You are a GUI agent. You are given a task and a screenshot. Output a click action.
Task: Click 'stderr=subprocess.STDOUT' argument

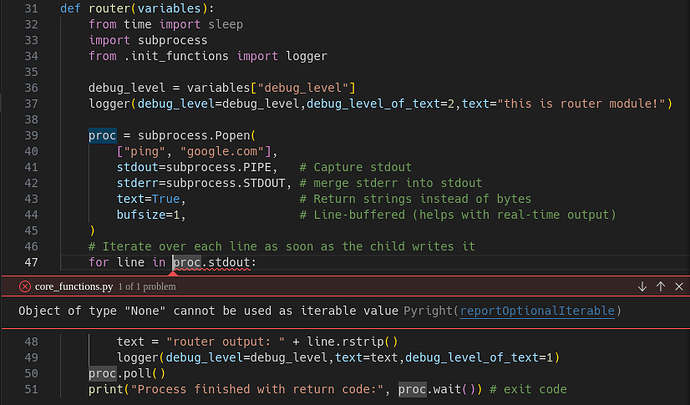pyautogui.click(x=201, y=183)
